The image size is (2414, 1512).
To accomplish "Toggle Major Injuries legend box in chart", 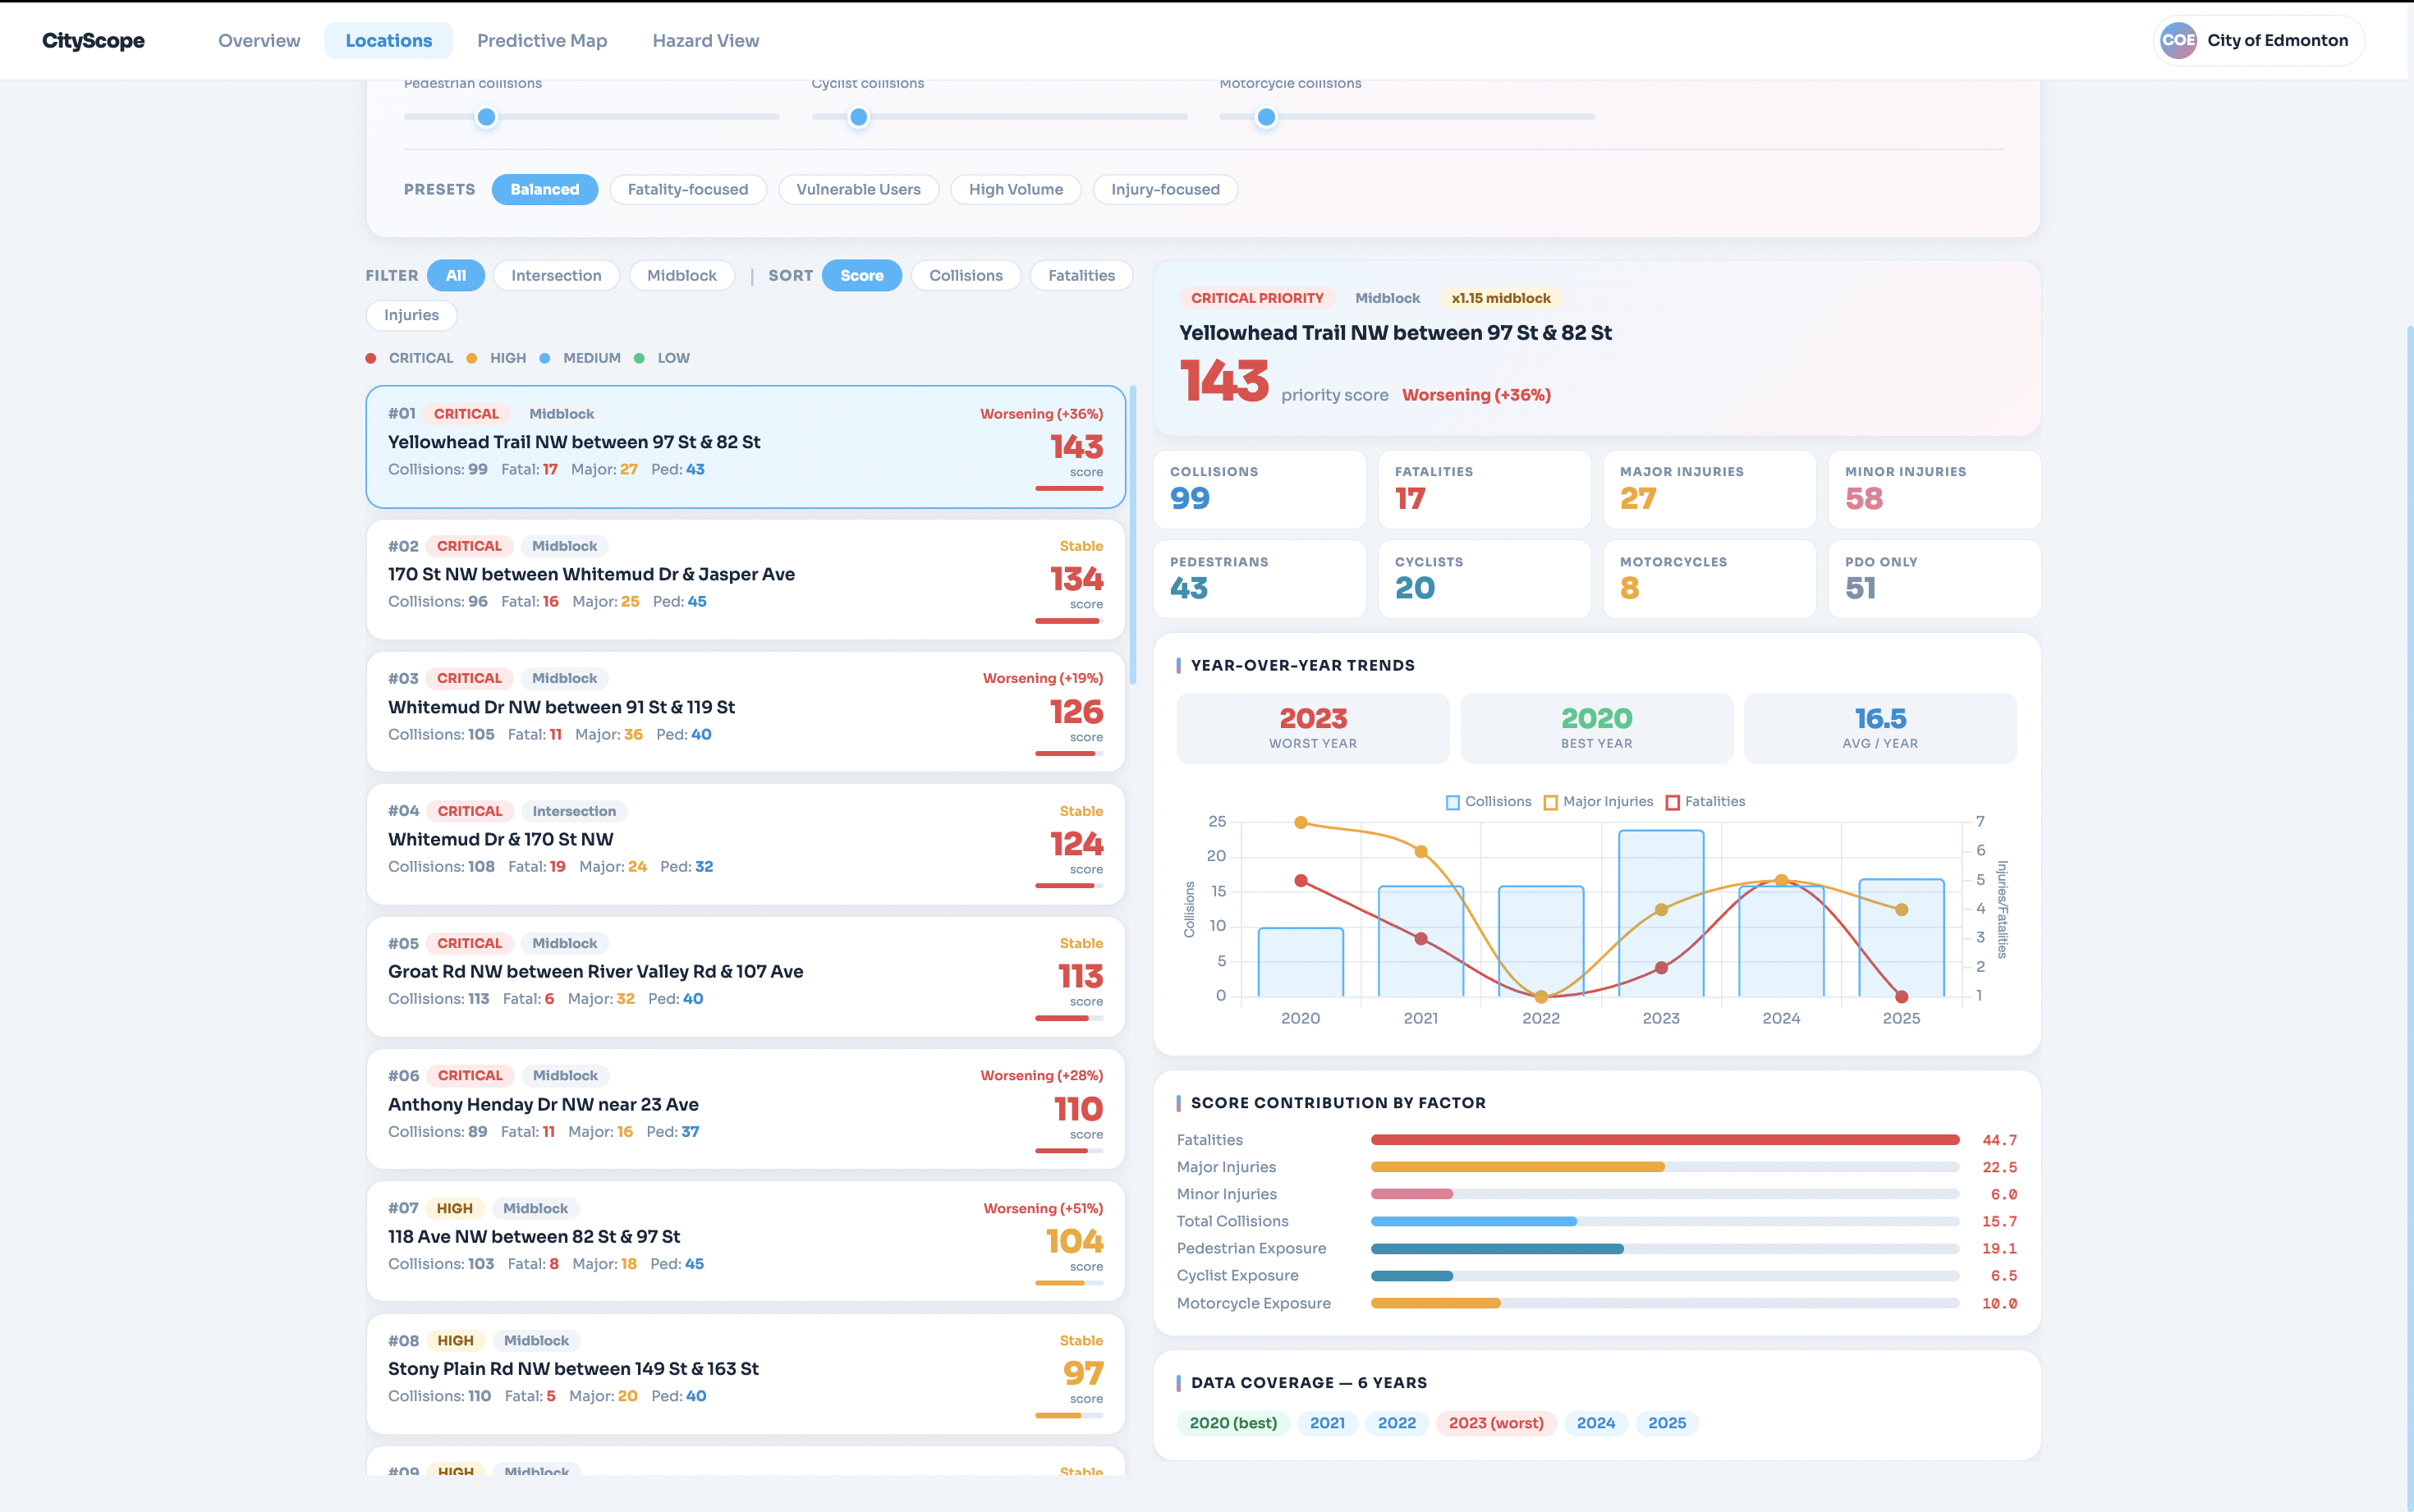I will (x=1550, y=802).
